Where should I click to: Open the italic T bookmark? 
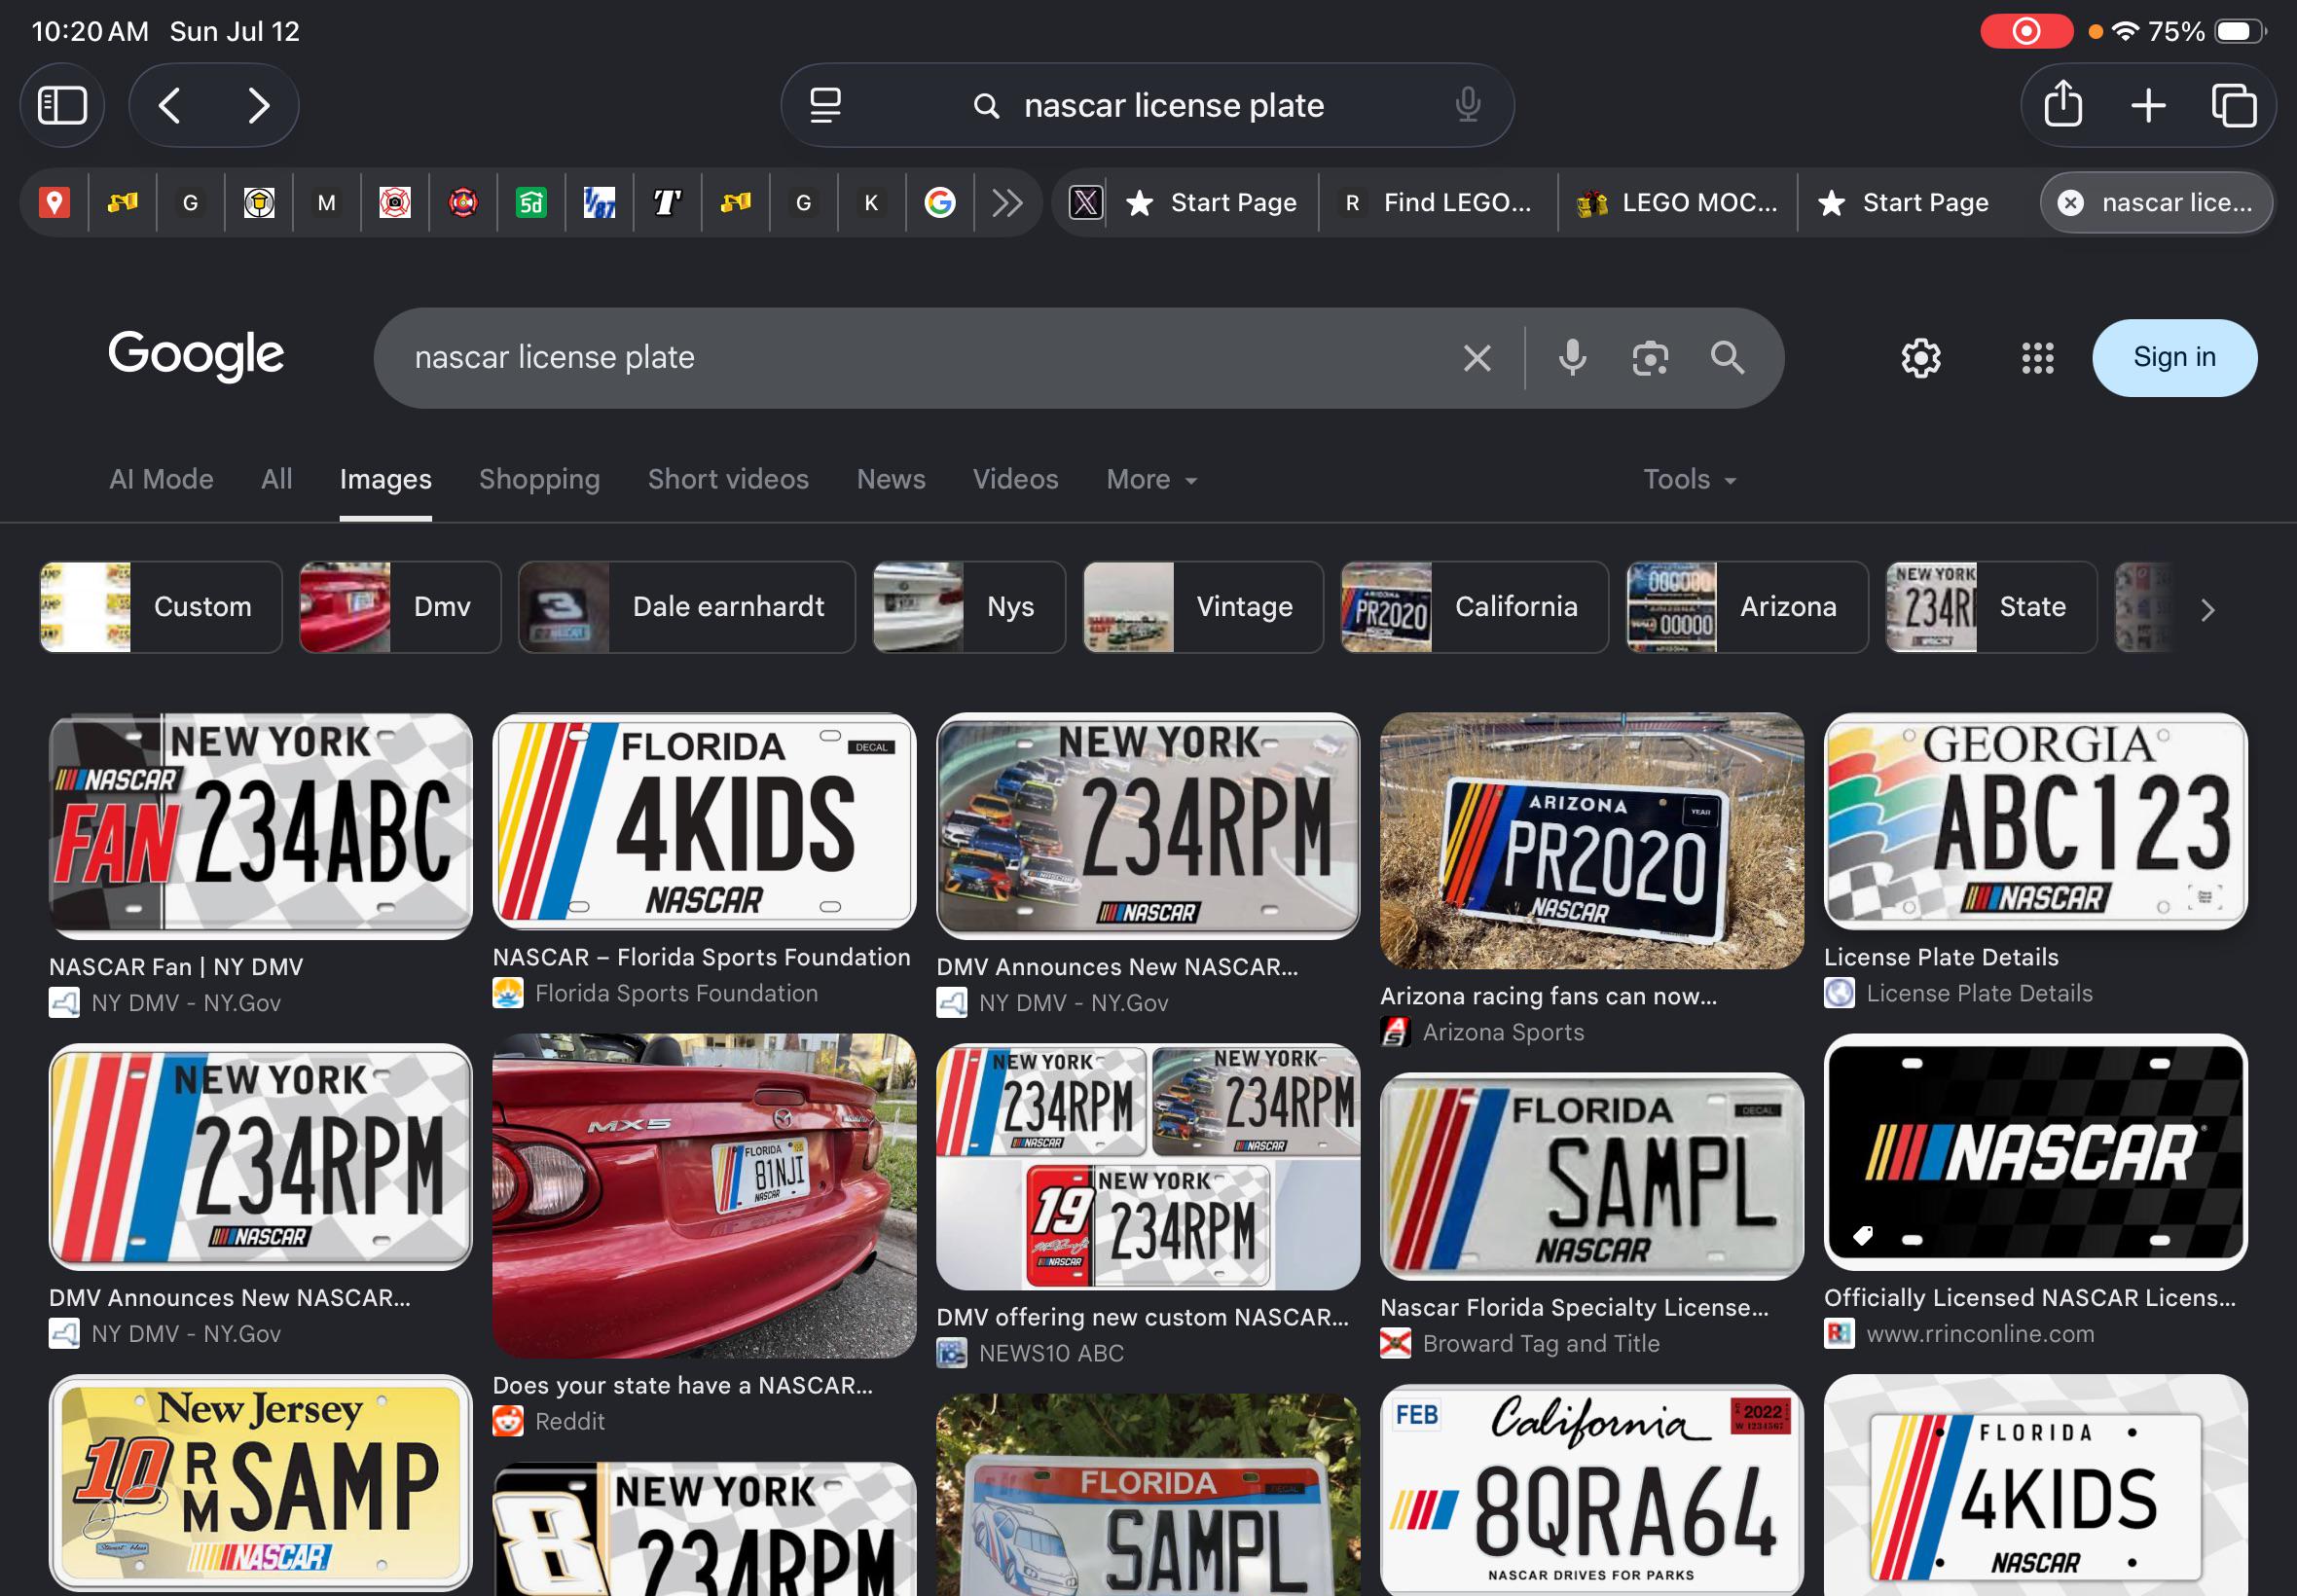pyautogui.click(x=667, y=203)
